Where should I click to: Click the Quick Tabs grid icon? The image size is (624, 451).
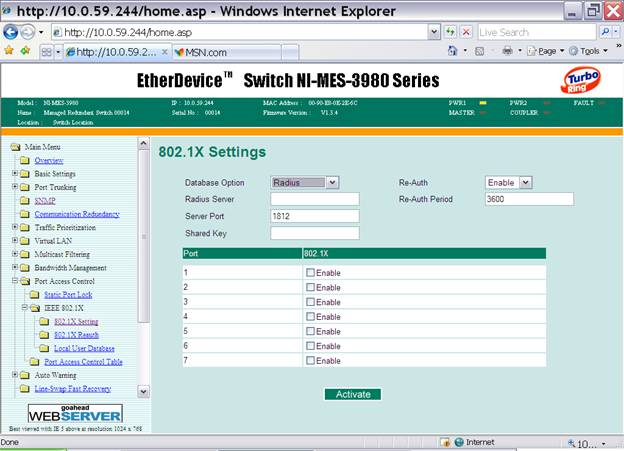point(45,51)
